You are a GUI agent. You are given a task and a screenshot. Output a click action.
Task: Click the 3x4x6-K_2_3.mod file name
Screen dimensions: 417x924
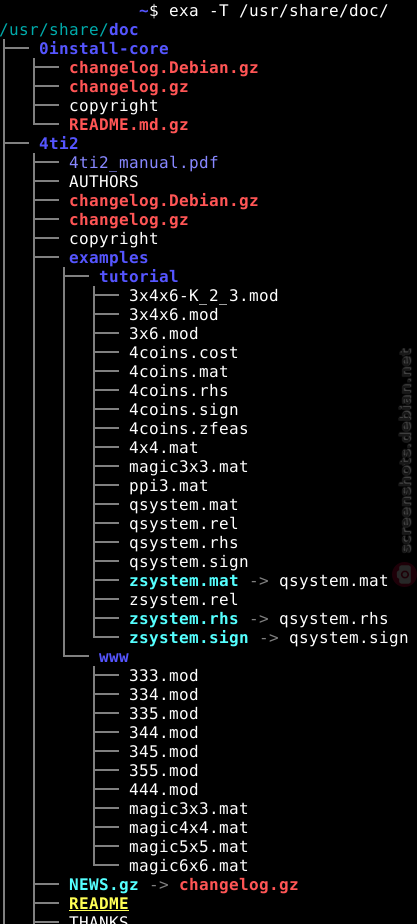203,295
